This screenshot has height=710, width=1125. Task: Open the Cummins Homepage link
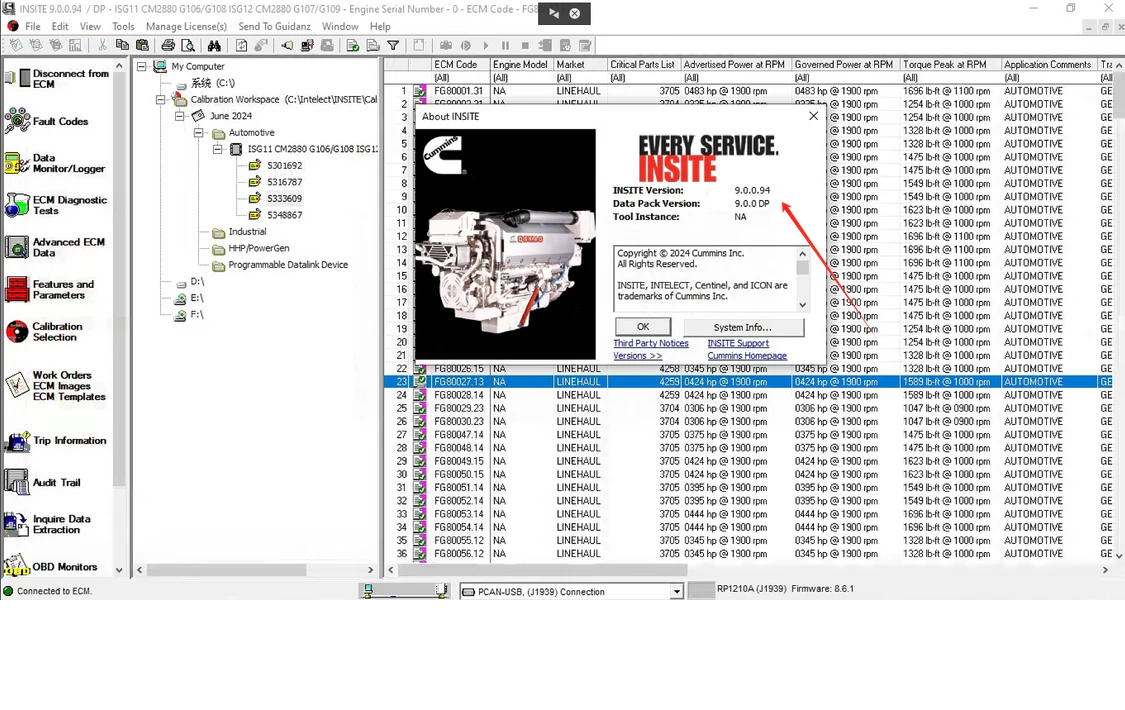[x=747, y=355]
